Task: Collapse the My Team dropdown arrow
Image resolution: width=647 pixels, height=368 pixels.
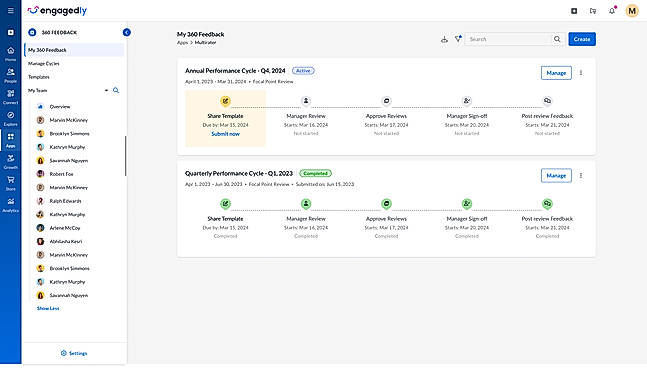Action: 106,90
